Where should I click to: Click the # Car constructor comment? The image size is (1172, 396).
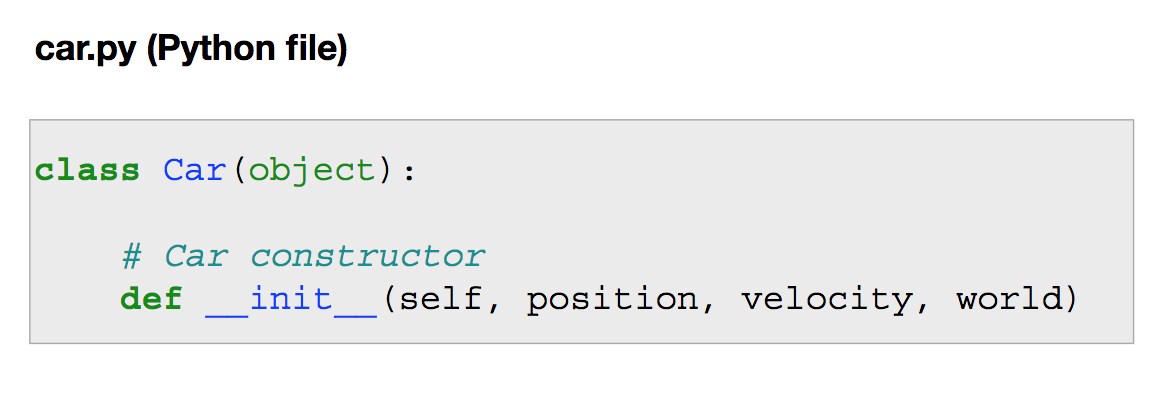[303, 257]
